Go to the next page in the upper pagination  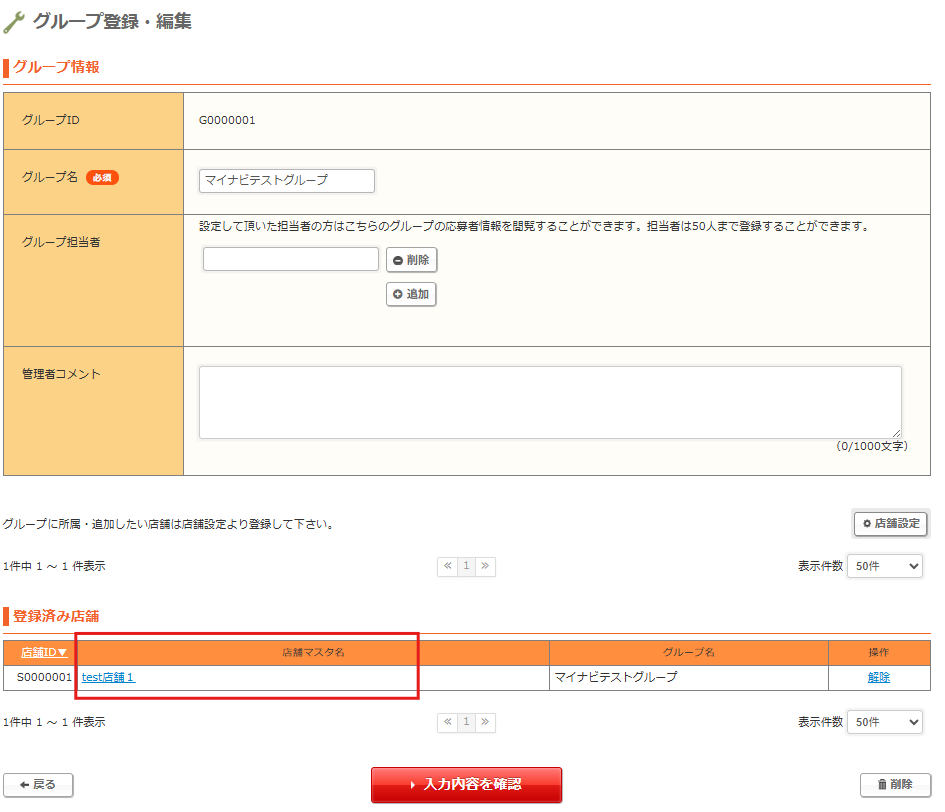pos(485,566)
